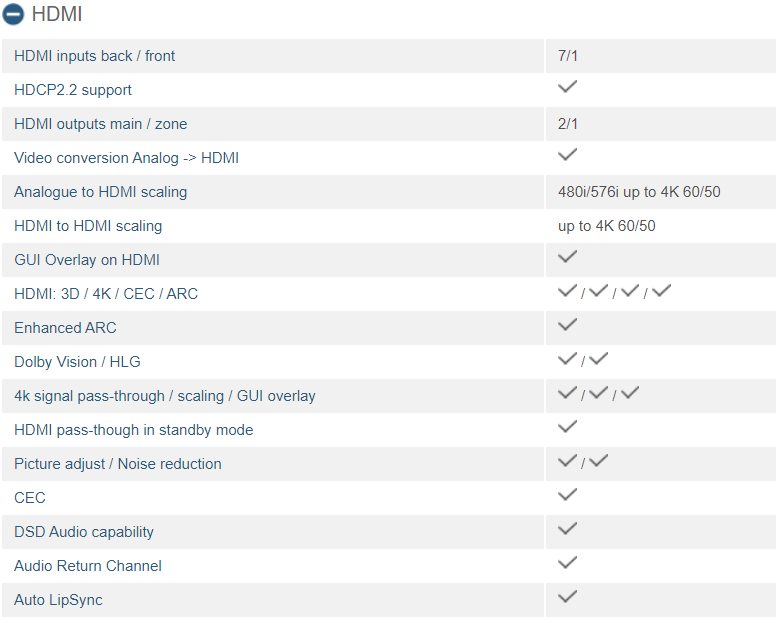The height and width of the screenshot is (618, 776).
Task: Click the GUI Overlay on HDMI checkmark
Action: [567, 256]
